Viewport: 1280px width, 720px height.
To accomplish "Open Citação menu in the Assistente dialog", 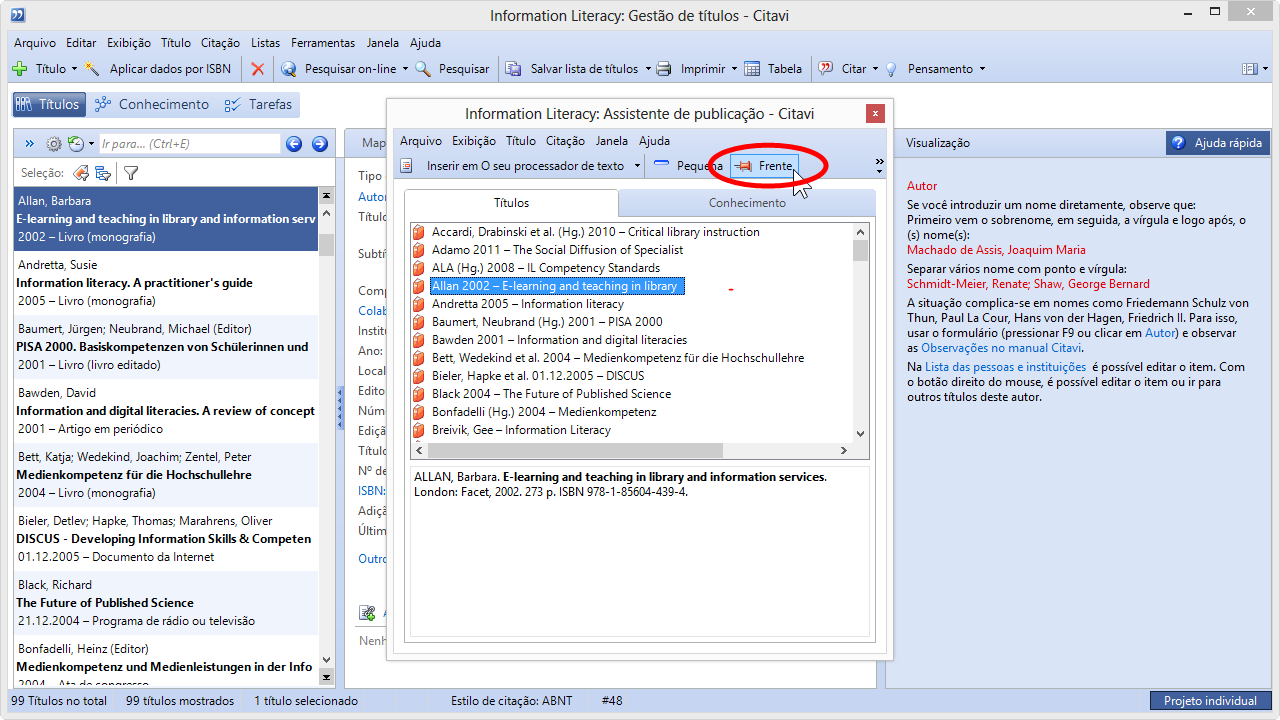I will [x=565, y=141].
